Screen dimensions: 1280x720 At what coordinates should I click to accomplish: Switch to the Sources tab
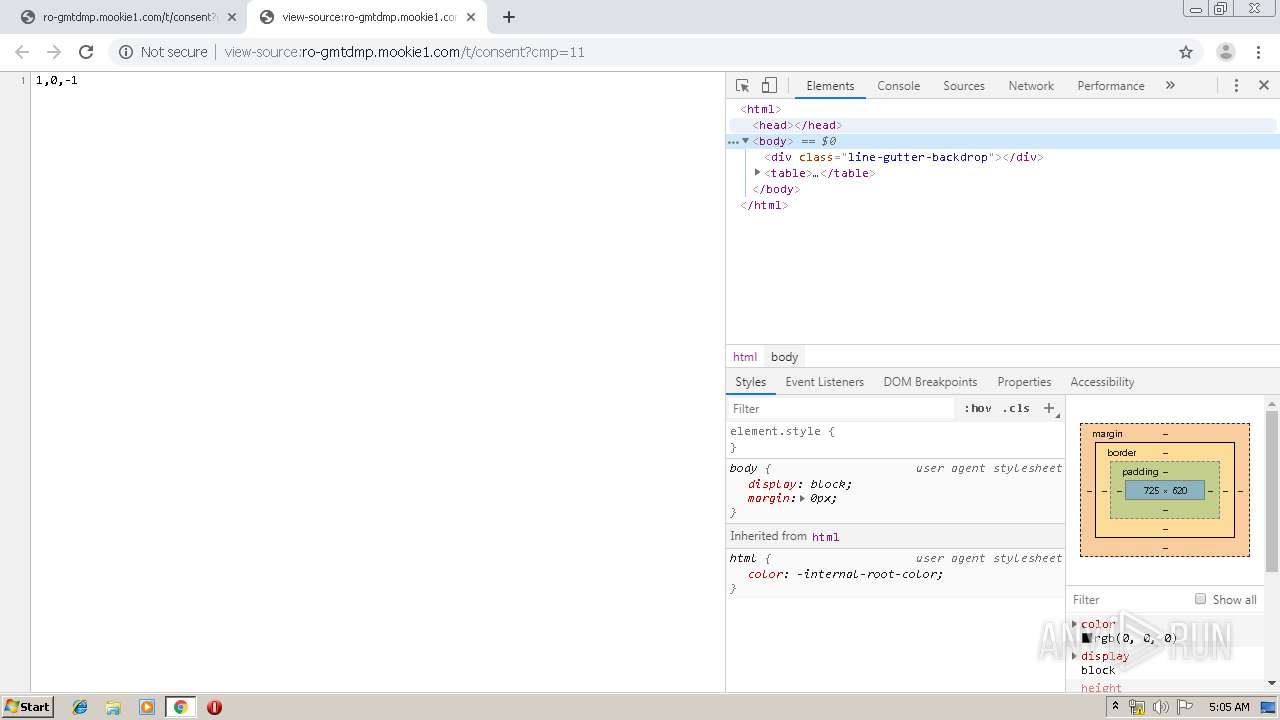coord(964,86)
